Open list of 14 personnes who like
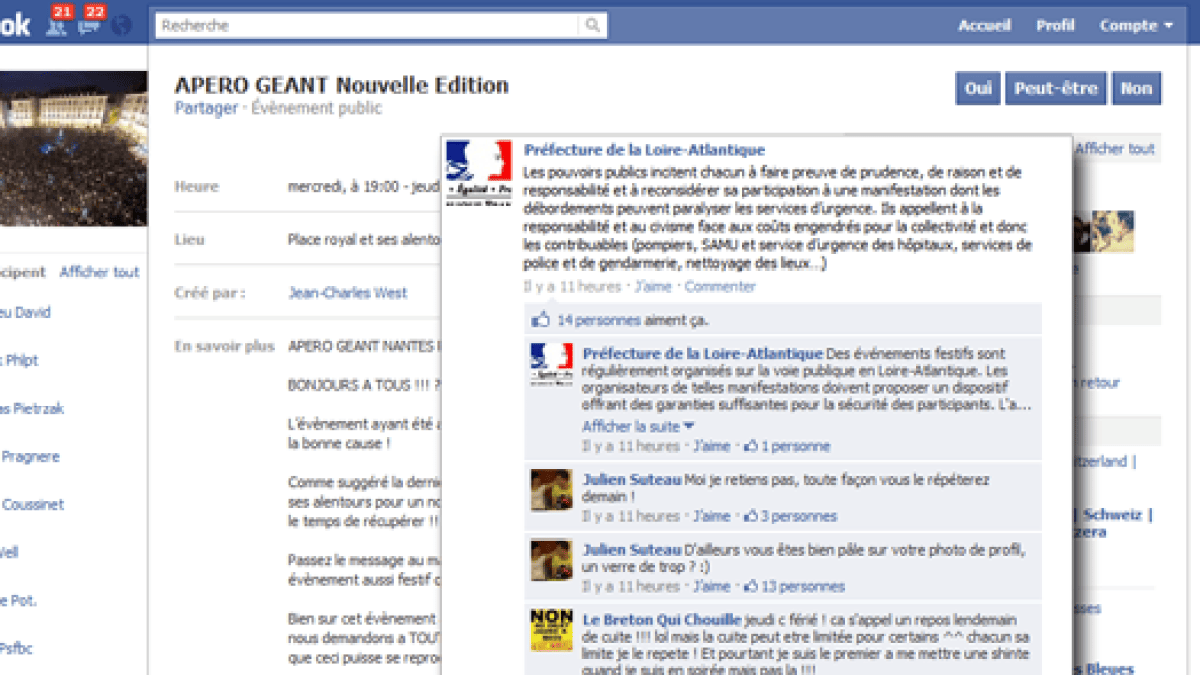This screenshot has height=675, width=1200. (x=599, y=321)
